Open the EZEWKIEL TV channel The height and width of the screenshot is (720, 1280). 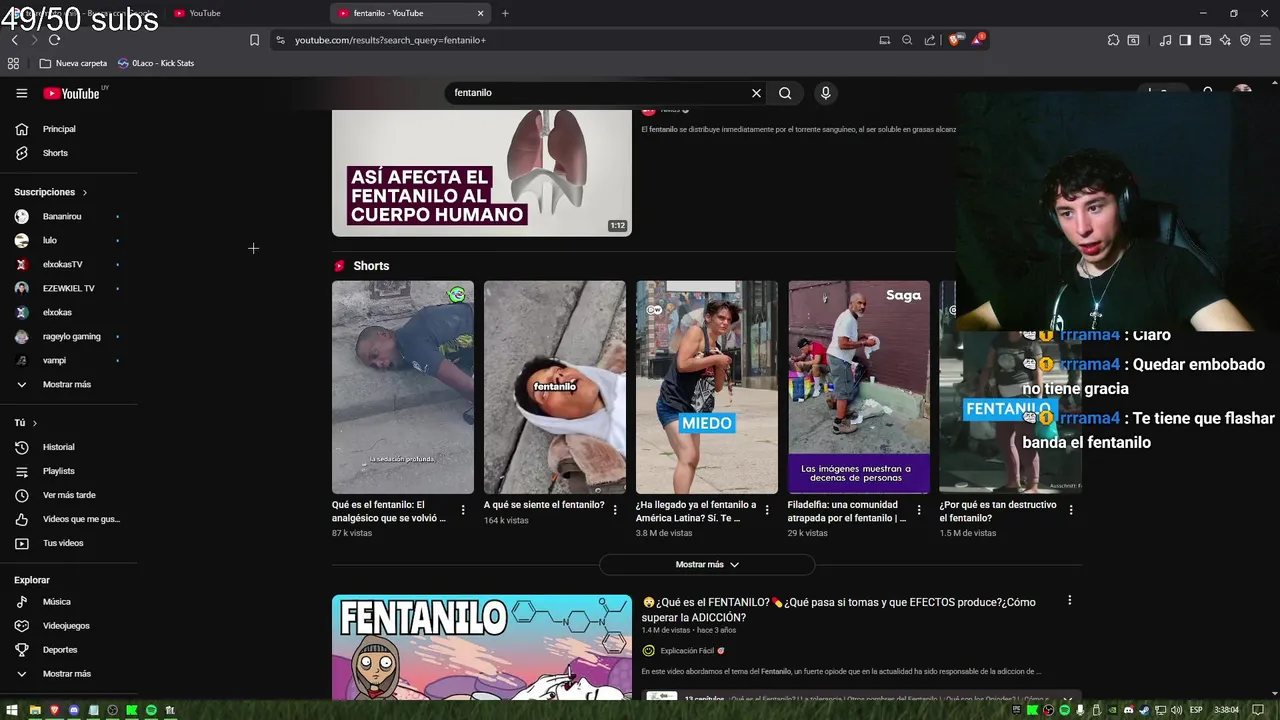[x=68, y=288]
